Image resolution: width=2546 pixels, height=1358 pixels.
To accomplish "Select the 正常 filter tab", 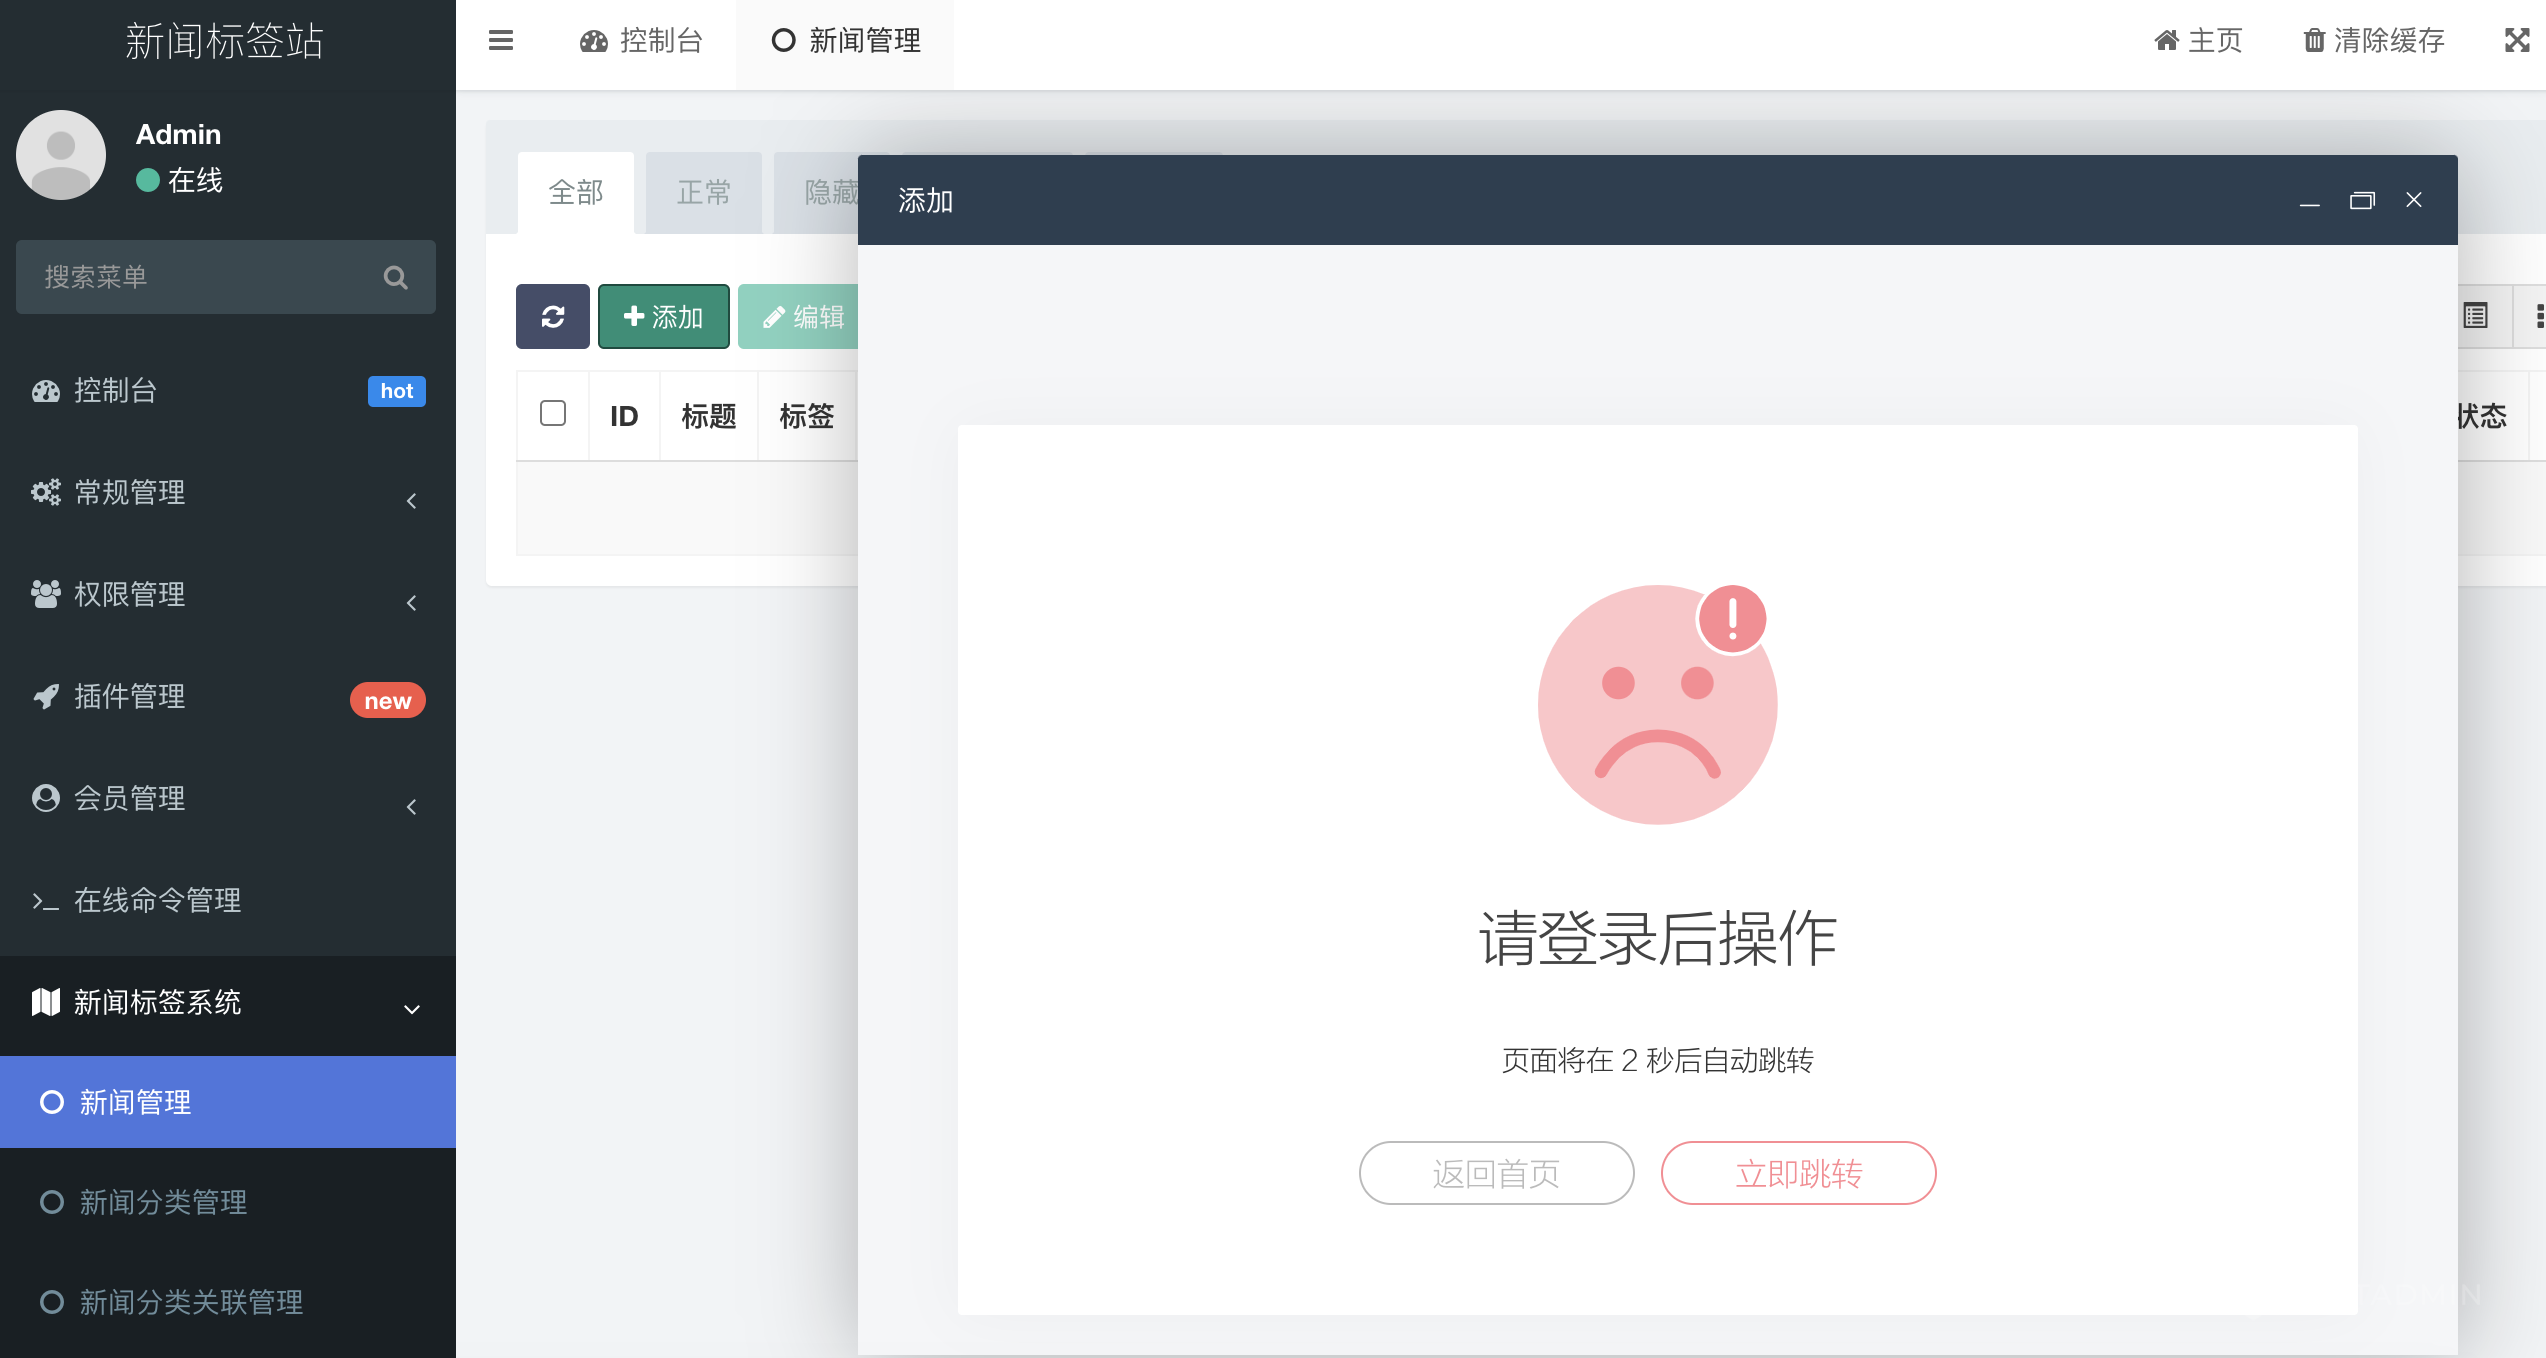I will [704, 193].
